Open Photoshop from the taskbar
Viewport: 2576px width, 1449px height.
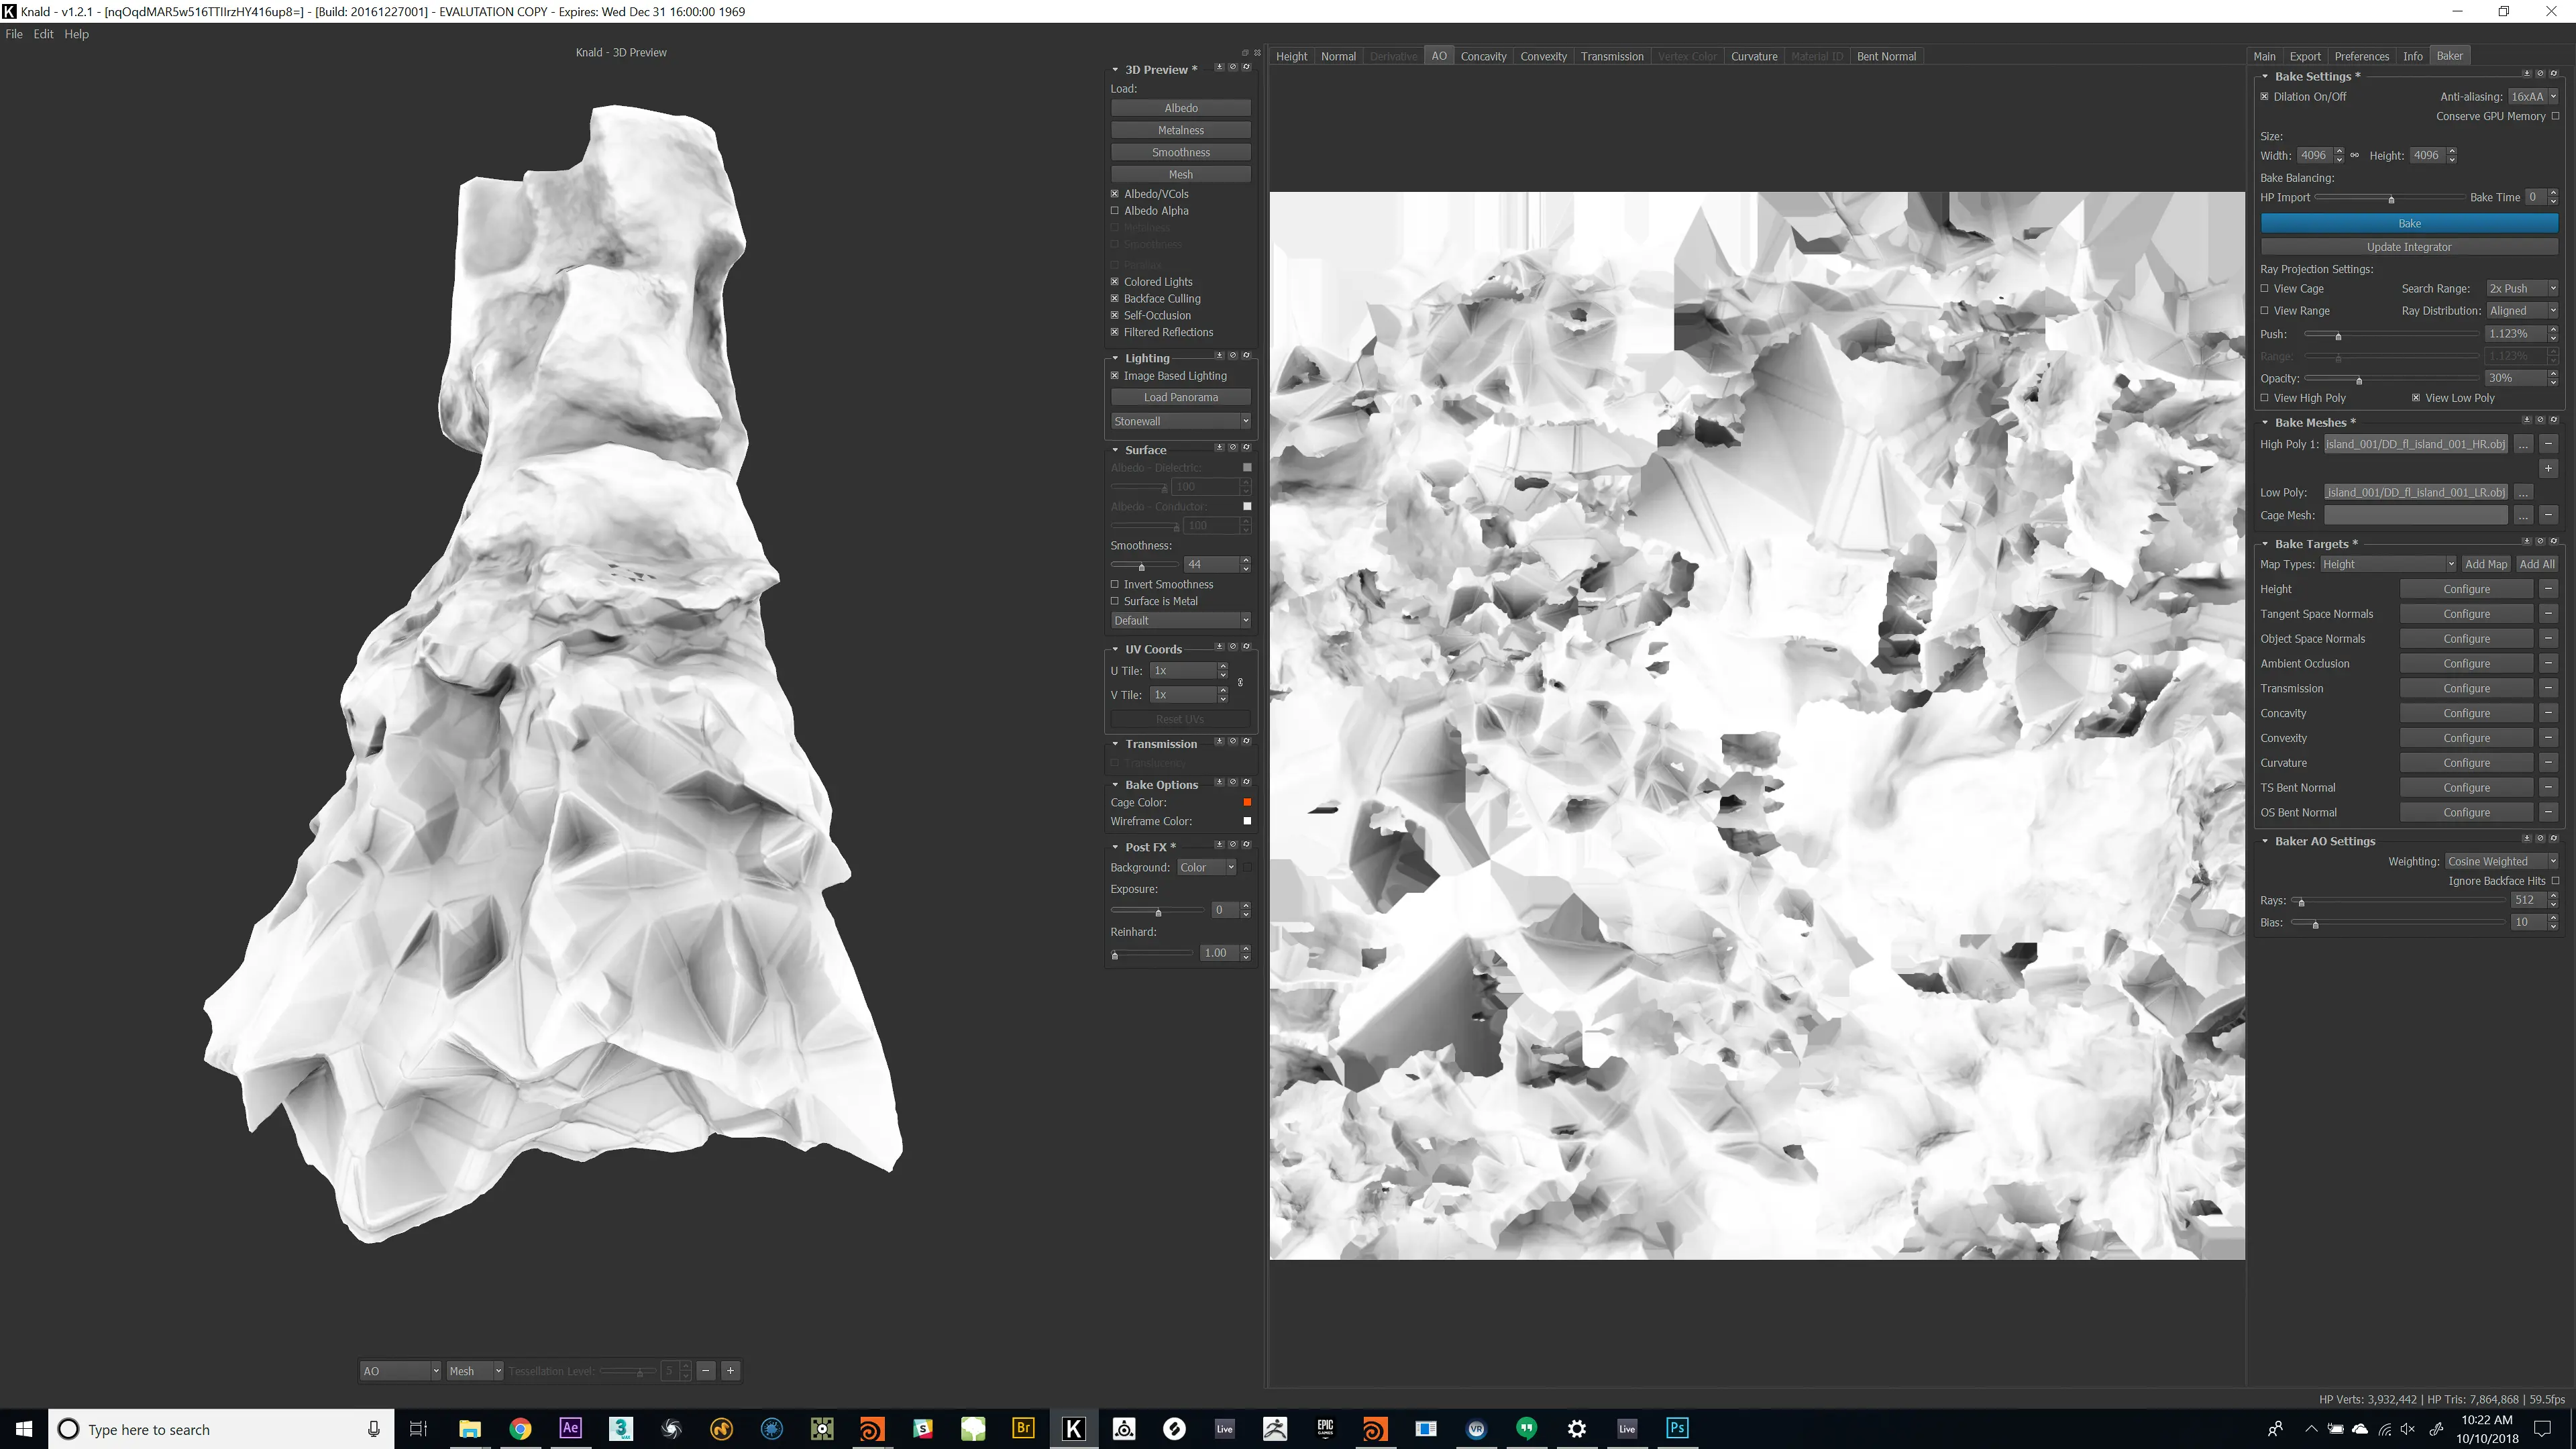coord(1677,1428)
